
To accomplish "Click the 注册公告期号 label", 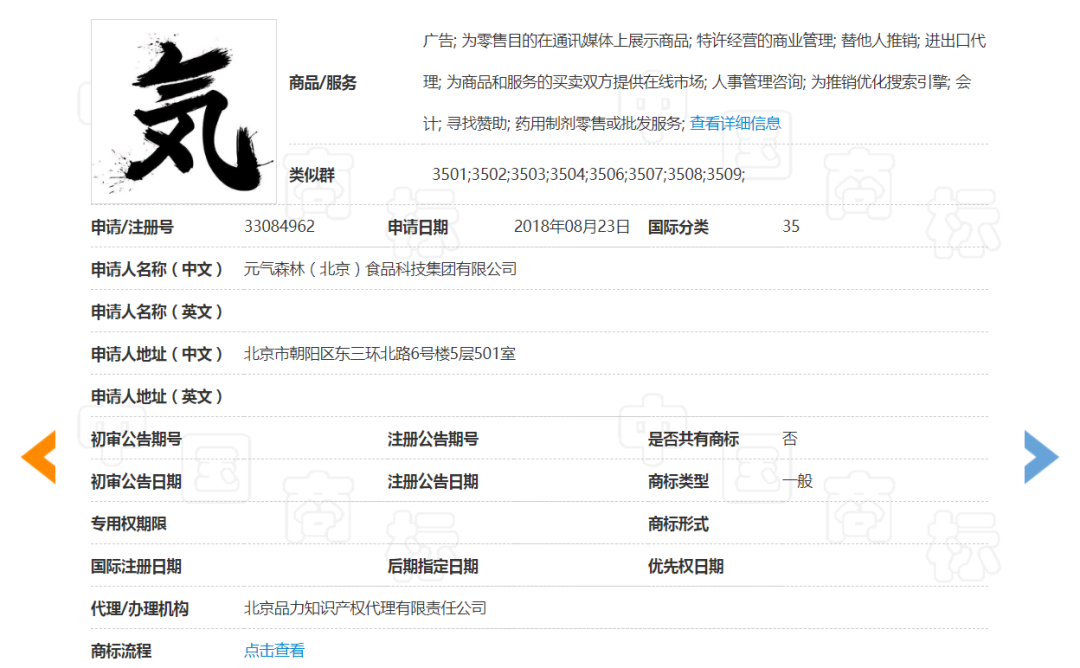I will (x=433, y=439).
